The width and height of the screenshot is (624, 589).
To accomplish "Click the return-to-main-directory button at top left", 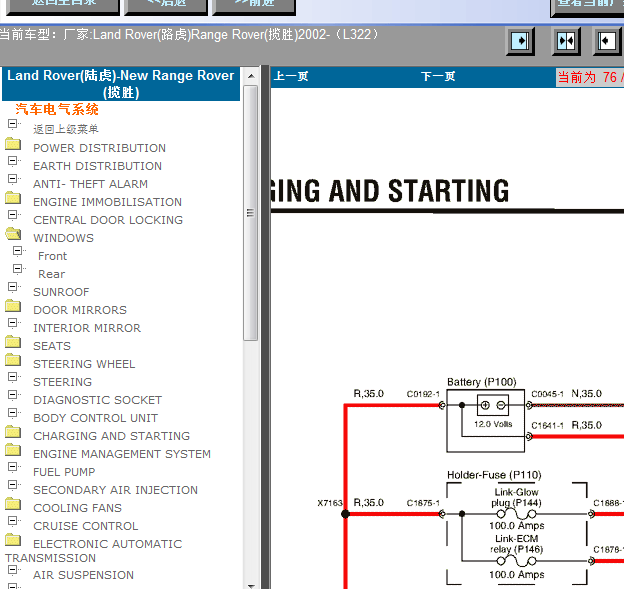I will (63, 6).
